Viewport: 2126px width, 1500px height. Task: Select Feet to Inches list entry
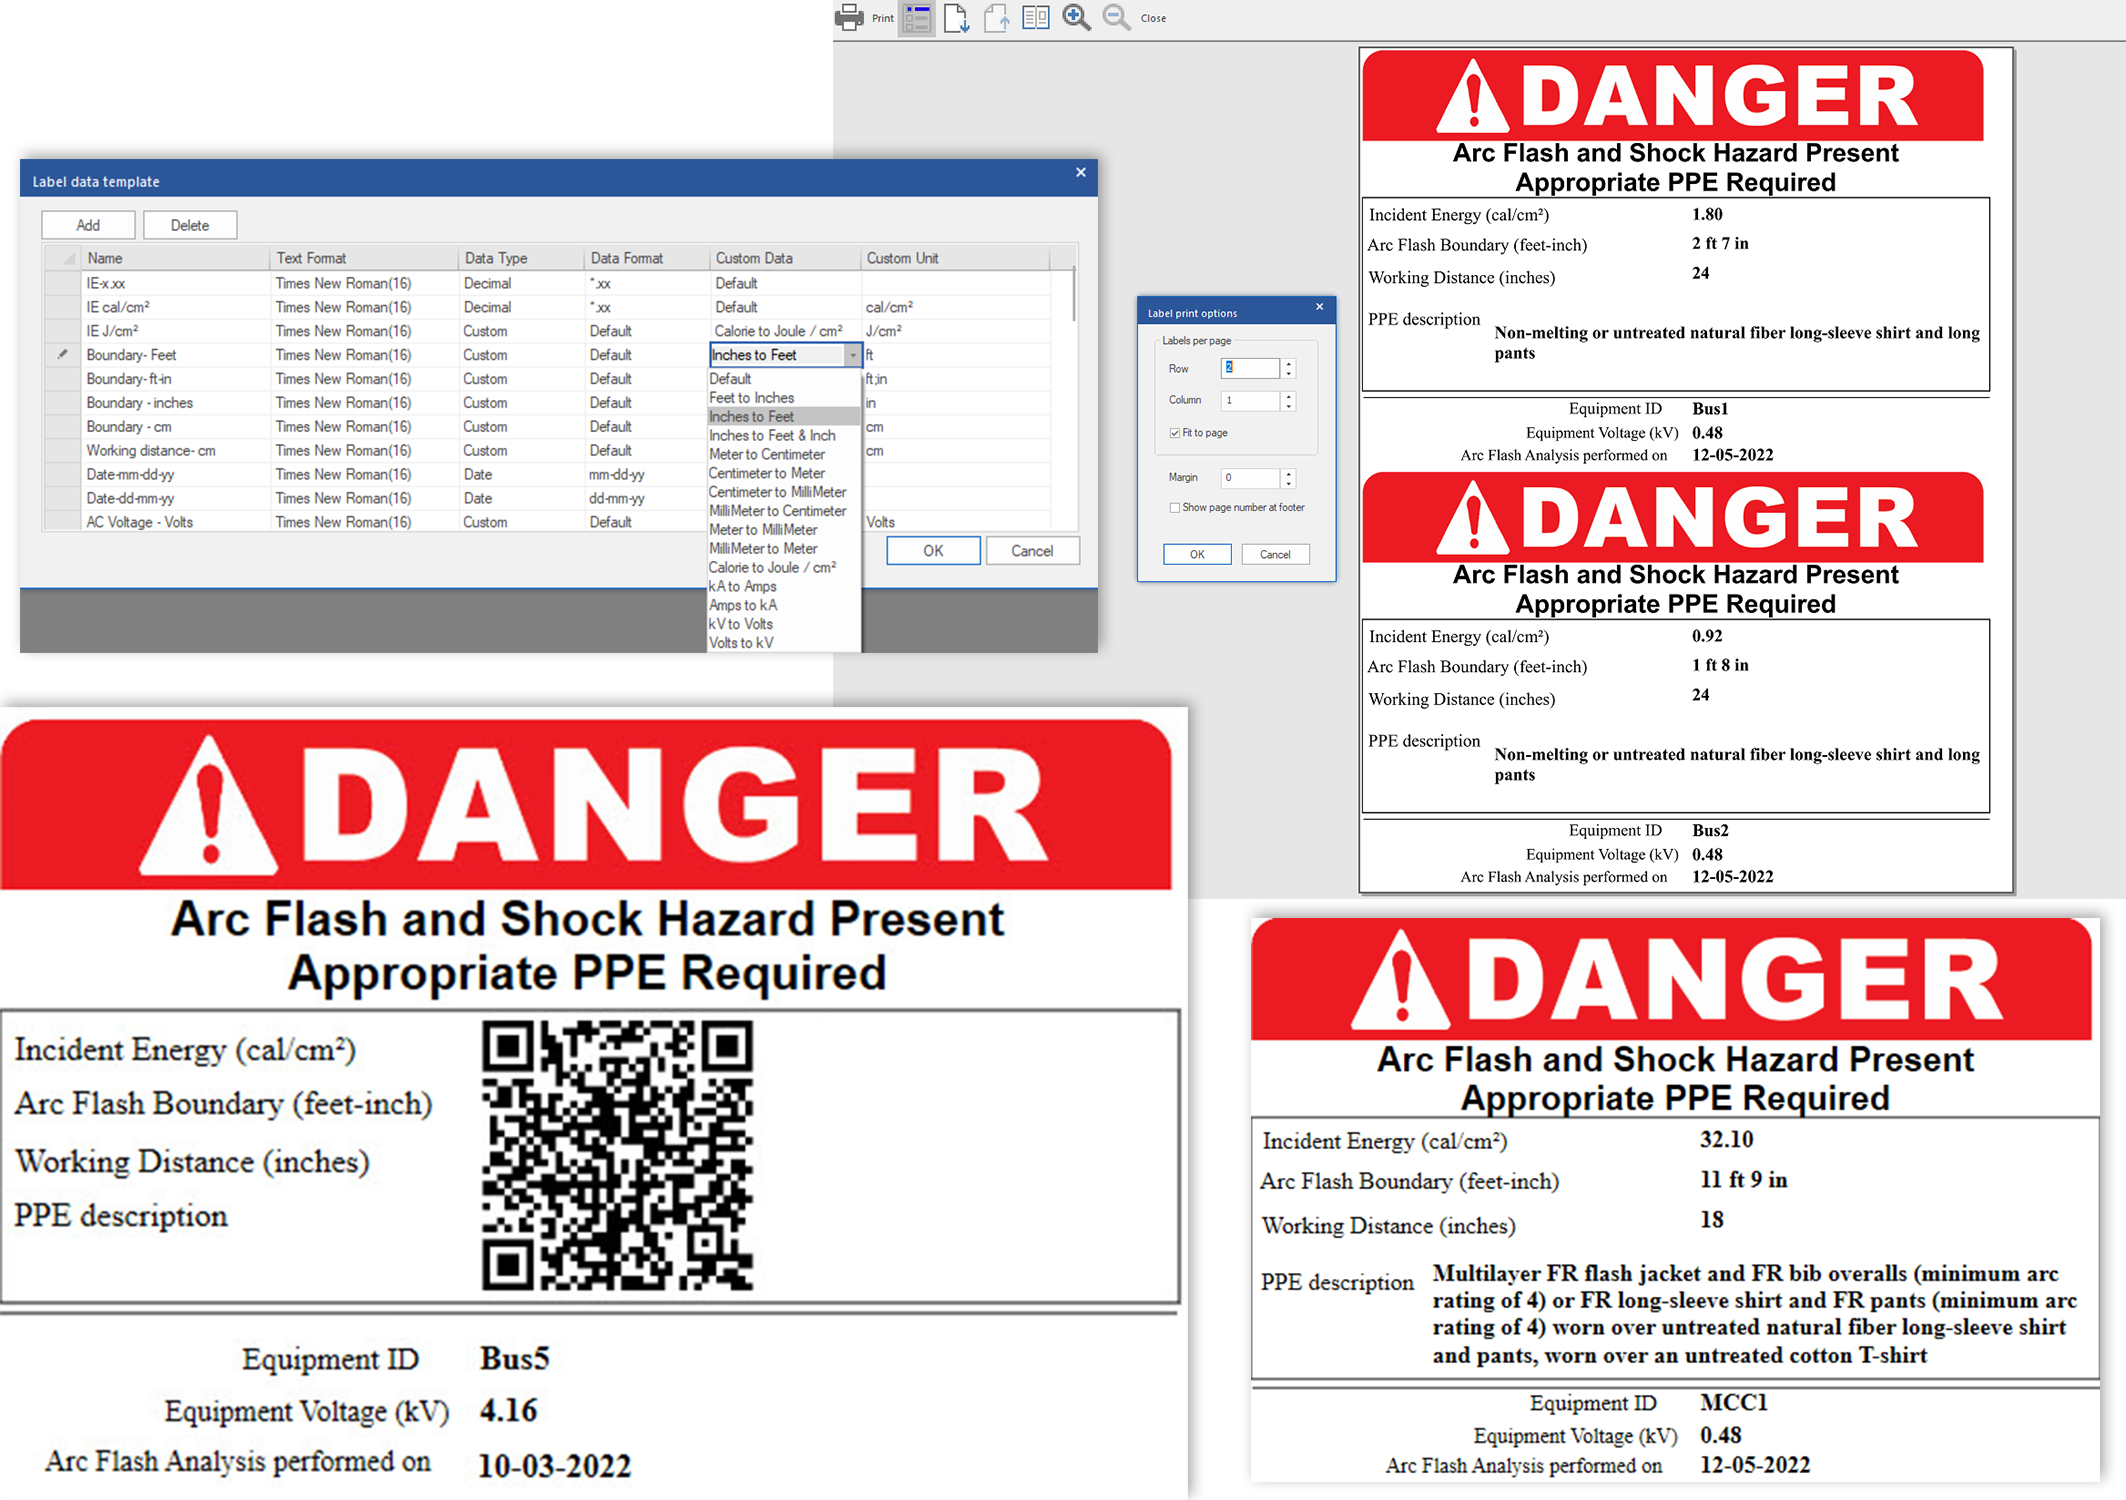pyautogui.click(x=751, y=398)
